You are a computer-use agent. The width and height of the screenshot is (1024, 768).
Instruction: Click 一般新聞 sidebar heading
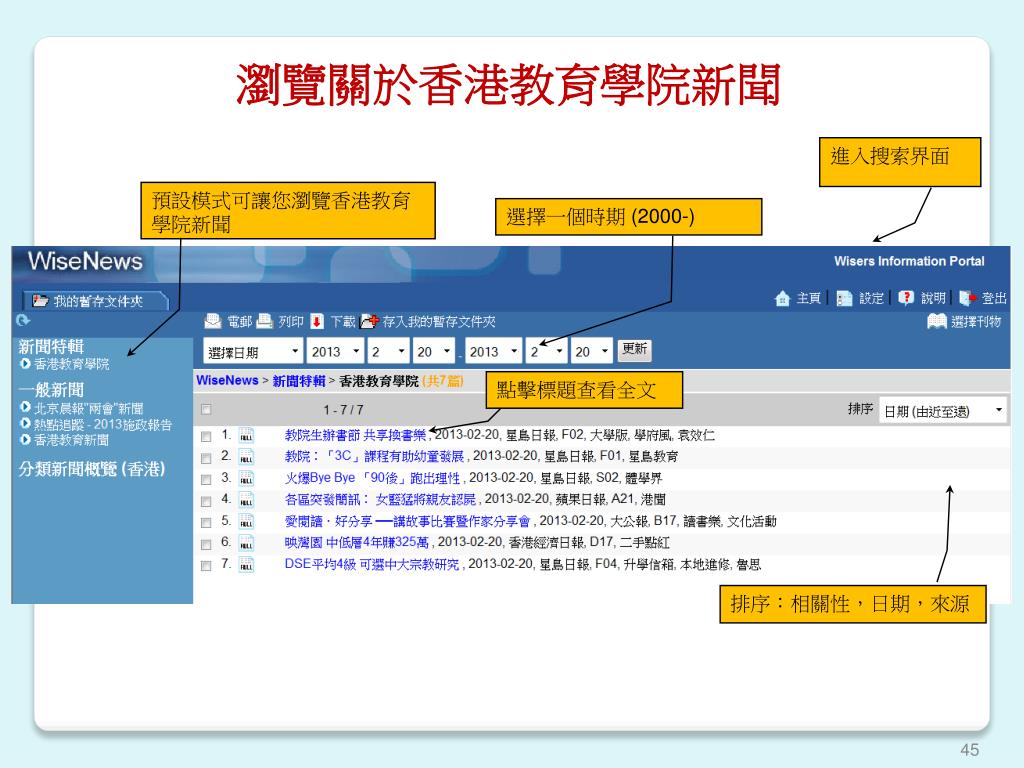click(51, 390)
